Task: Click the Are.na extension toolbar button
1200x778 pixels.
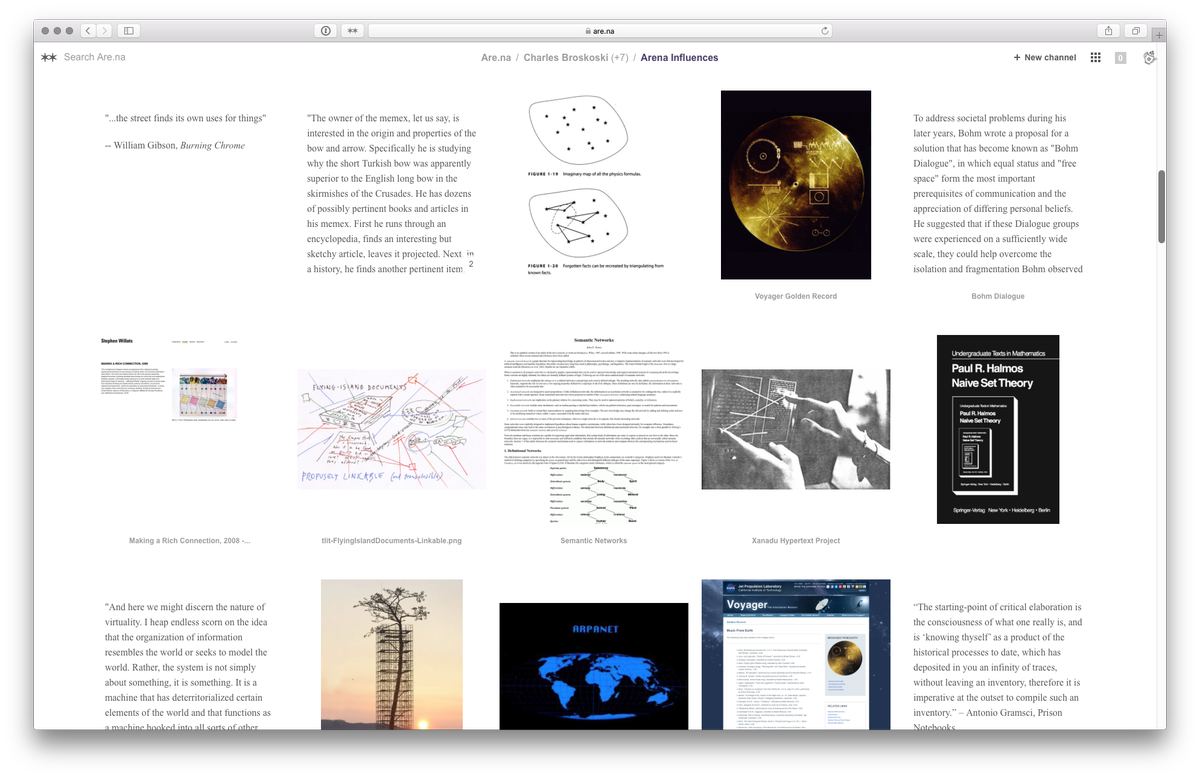Action: (x=353, y=31)
